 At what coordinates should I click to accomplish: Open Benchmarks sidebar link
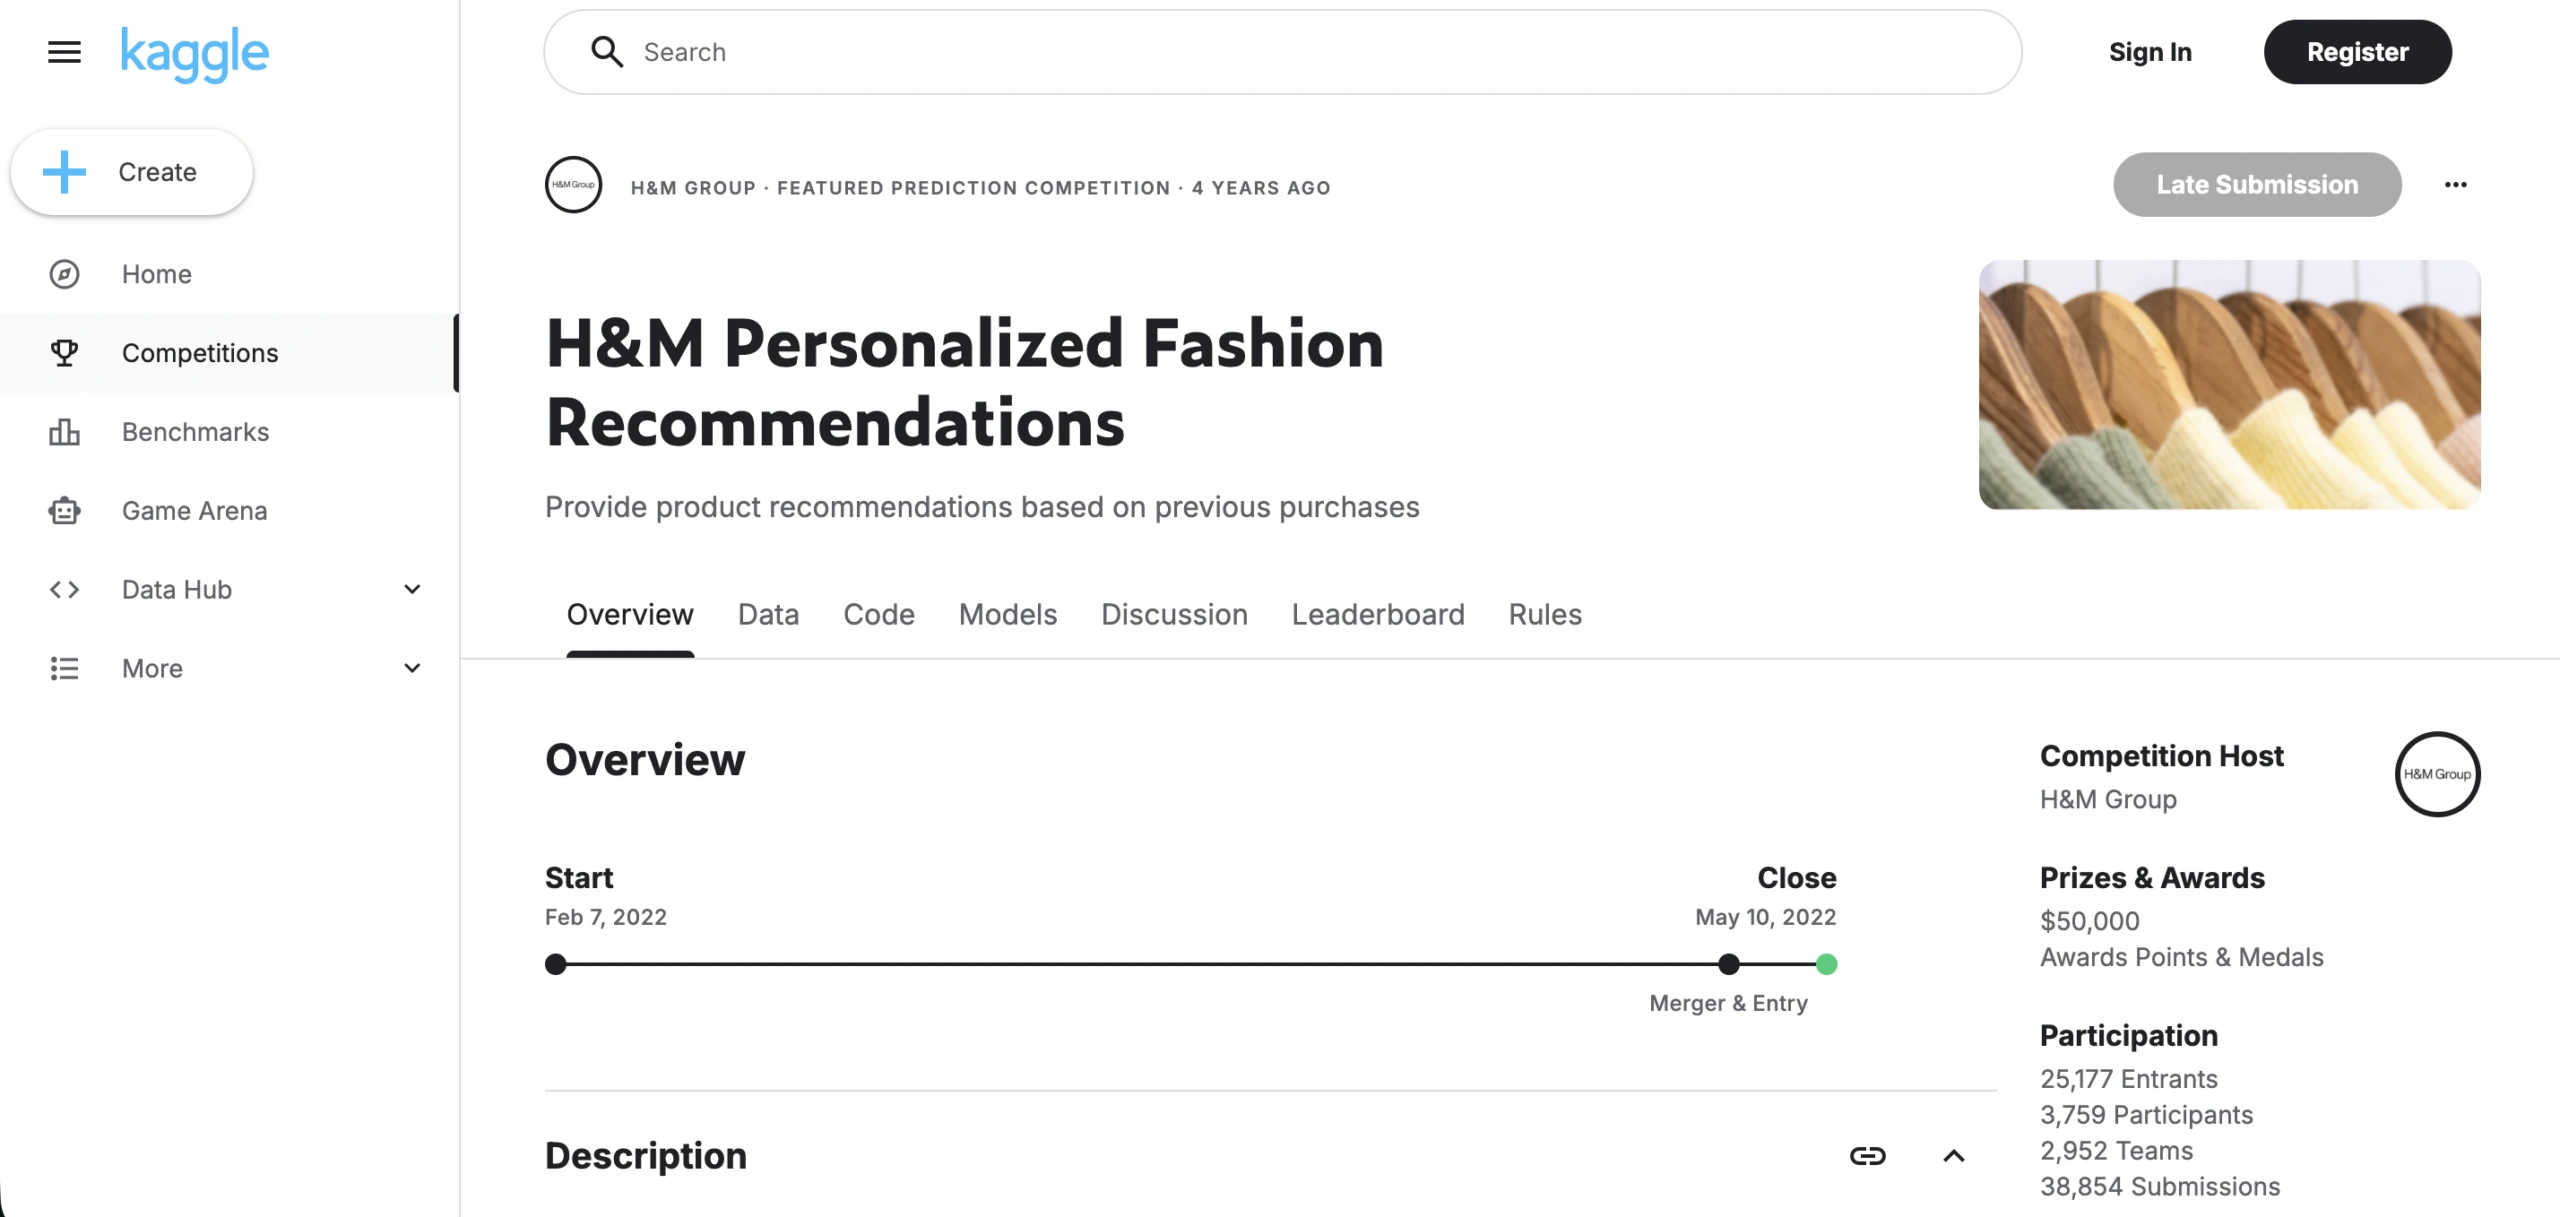click(195, 432)
